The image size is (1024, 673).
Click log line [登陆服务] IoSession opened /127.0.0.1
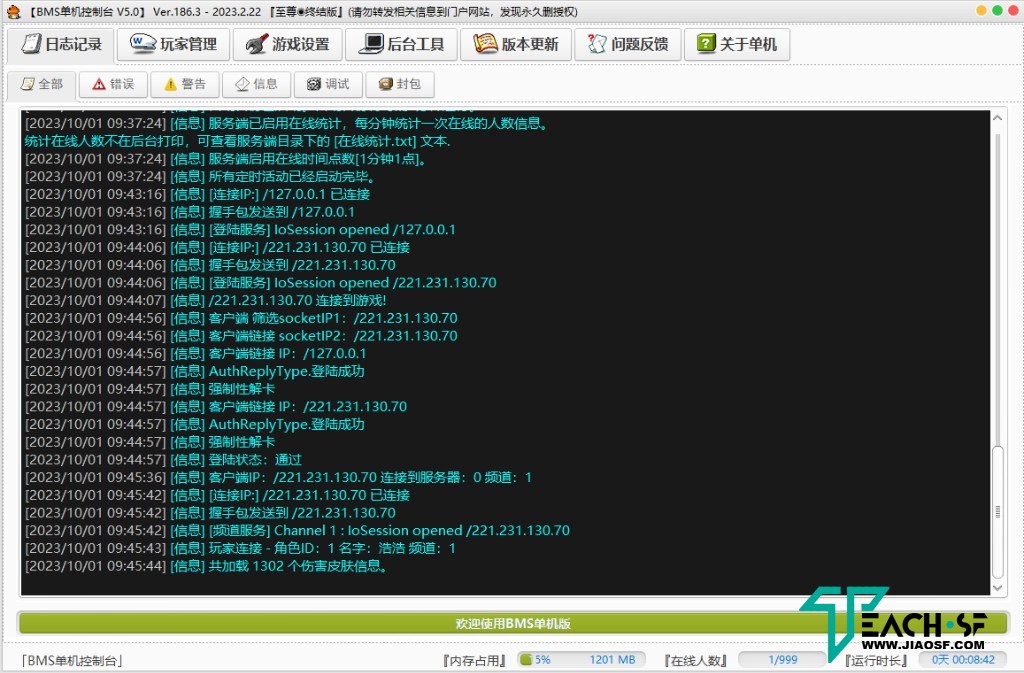[x=240, y=229]
